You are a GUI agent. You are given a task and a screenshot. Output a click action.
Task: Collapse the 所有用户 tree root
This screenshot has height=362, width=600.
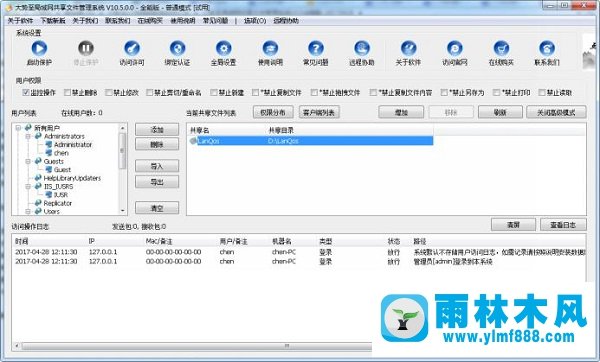[18, 128]
